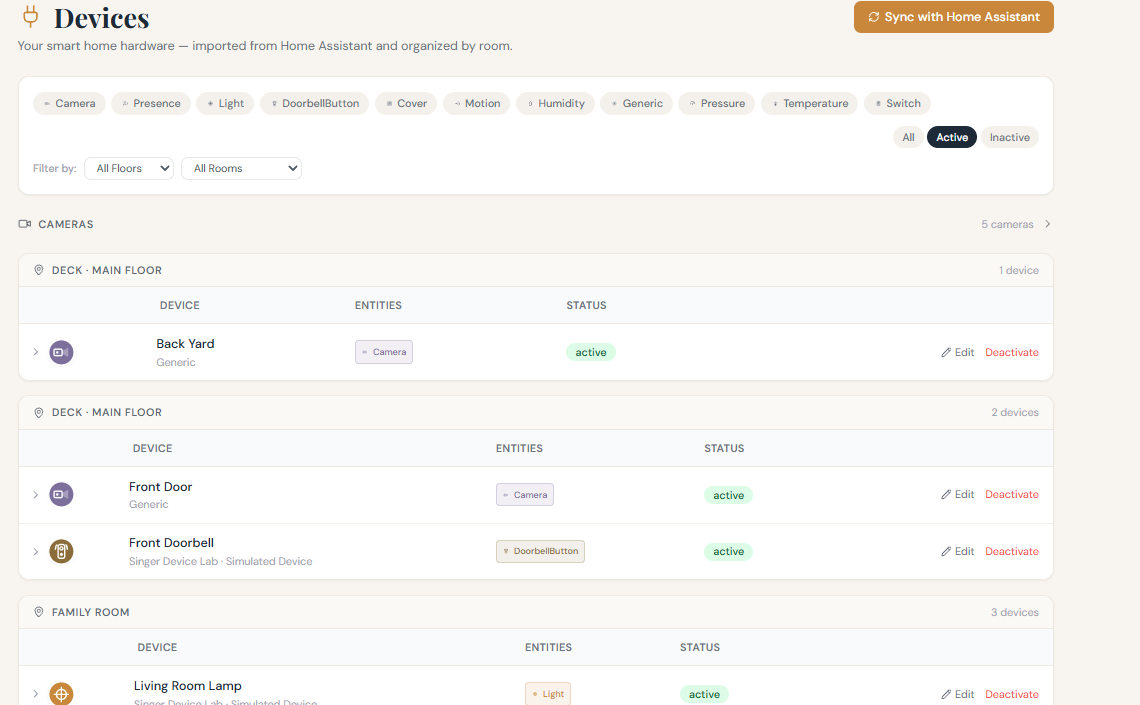Deactivate the Living Room Lamp device
The width and height of the screenshot is (1140, 705).
click(1012, 694)
